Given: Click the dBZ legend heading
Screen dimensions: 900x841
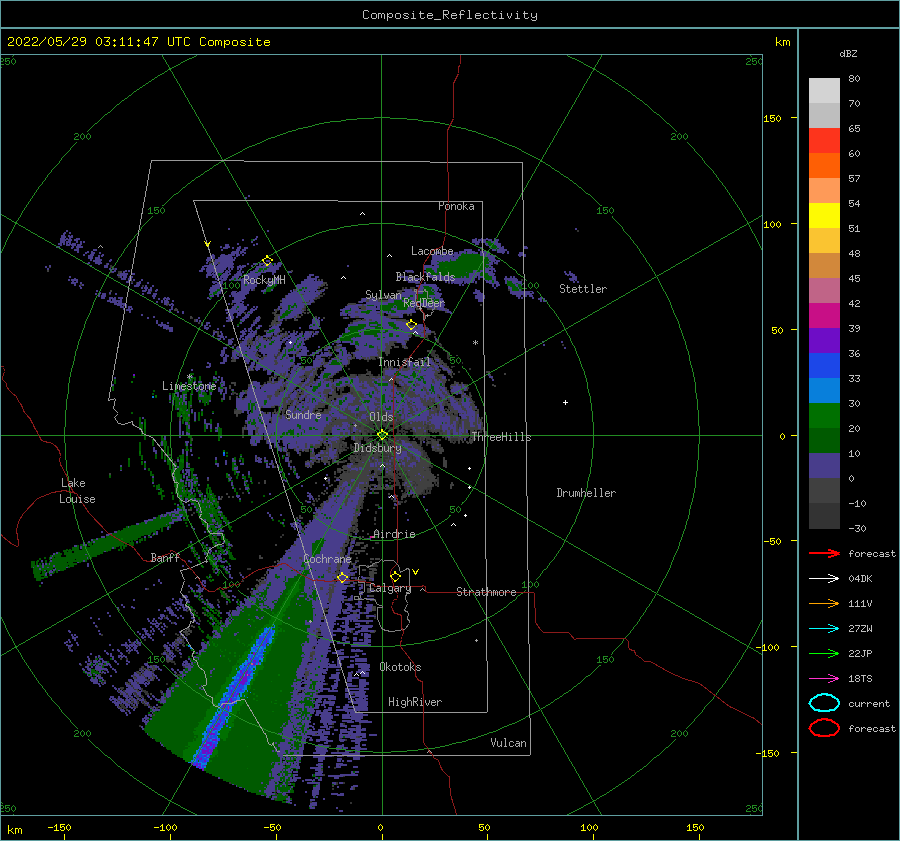Looking at the screenshot, I should click(848, 53).
